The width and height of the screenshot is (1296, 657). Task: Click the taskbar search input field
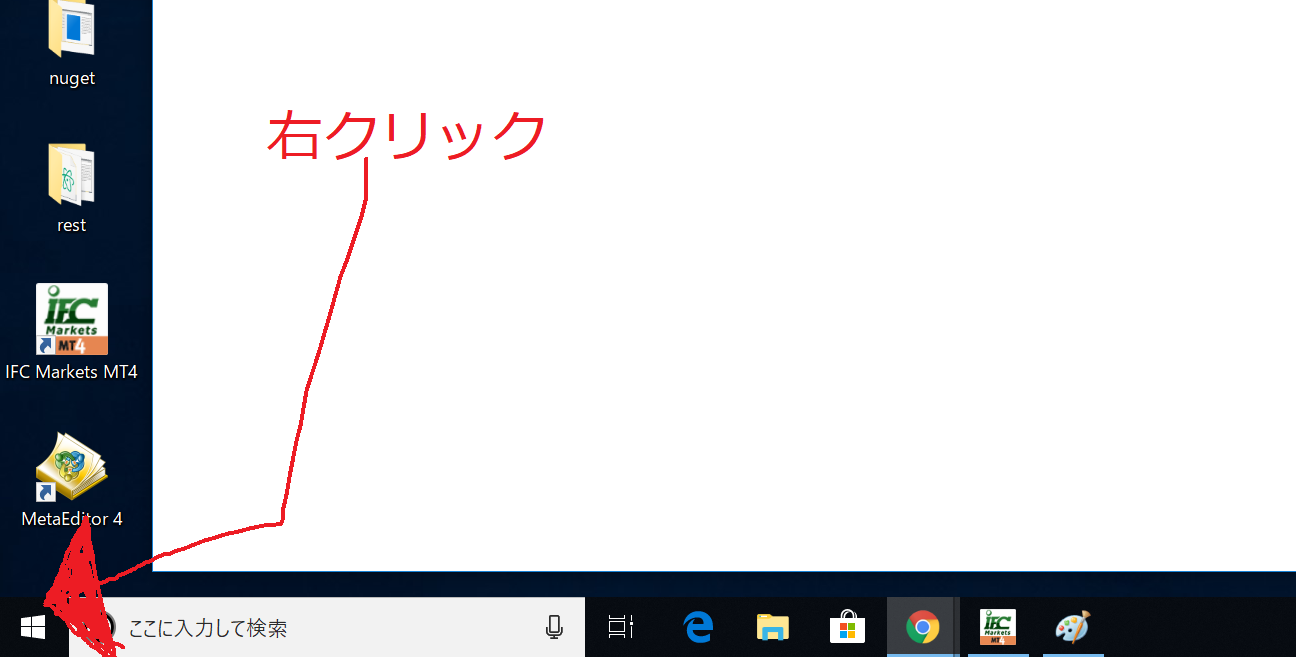[300, 627]
